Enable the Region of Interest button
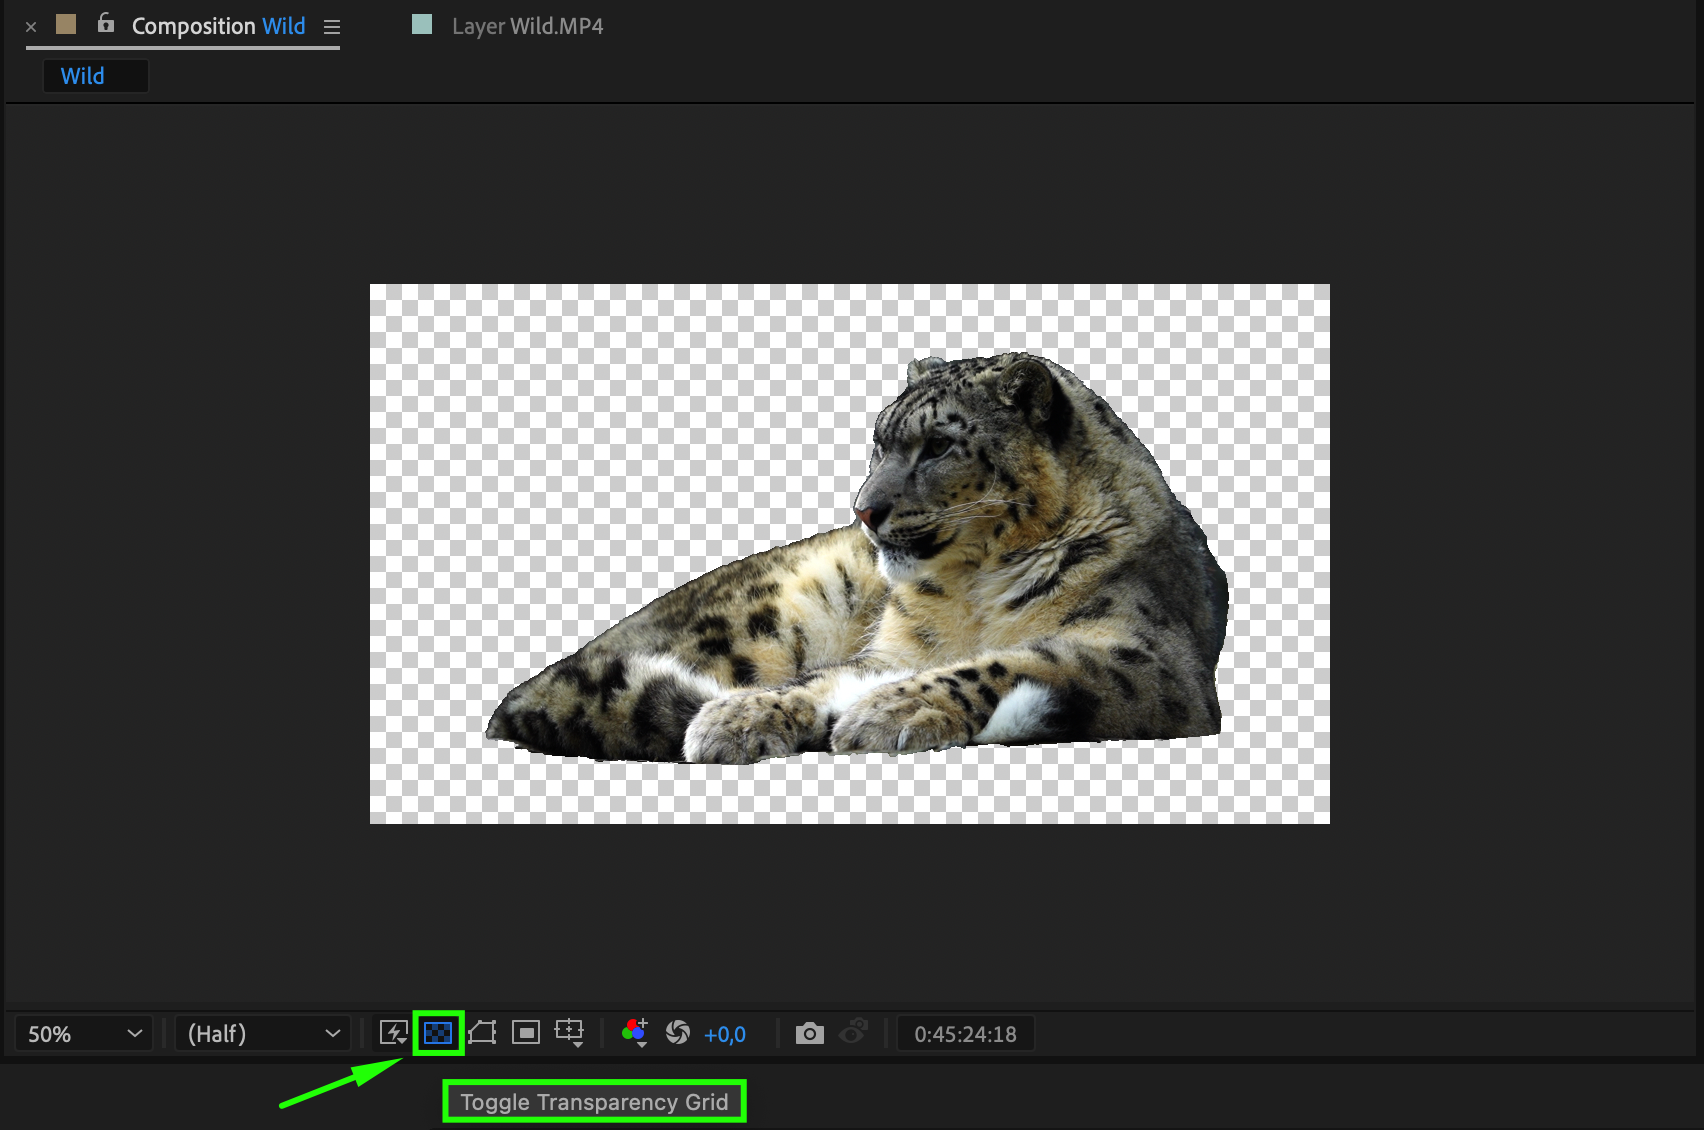 pos(526,1033)
